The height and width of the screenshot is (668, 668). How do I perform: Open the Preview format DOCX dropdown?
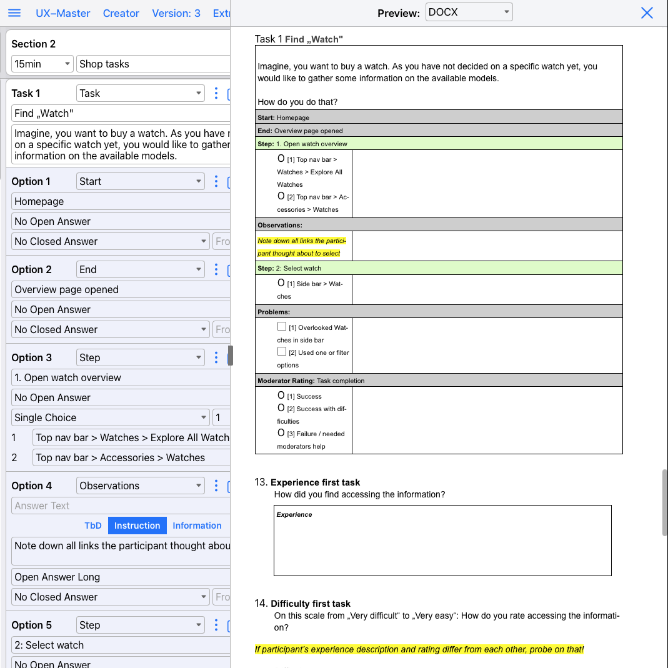(x=469, y=12)
